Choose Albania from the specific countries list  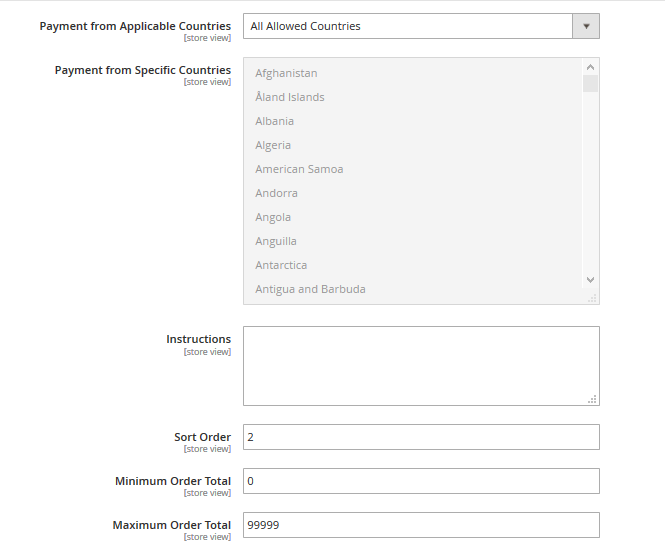(x=274, y=121)
